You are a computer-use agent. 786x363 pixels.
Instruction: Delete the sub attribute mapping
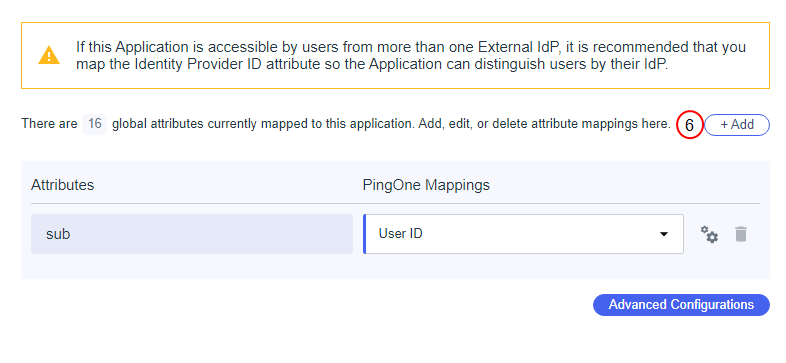pos(741,234)
